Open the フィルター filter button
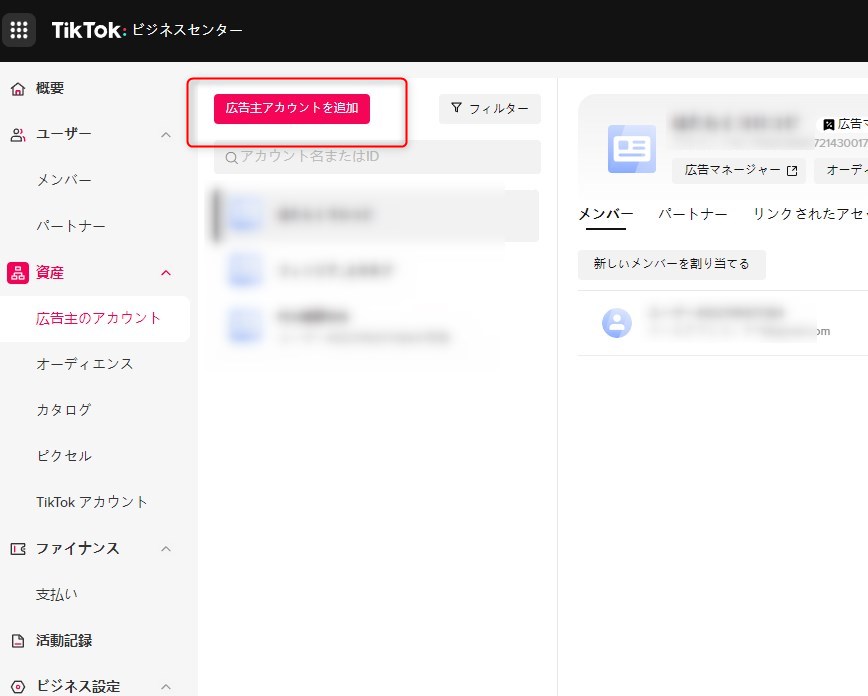This screenshot has height=696, width=868. coord(489,109)
